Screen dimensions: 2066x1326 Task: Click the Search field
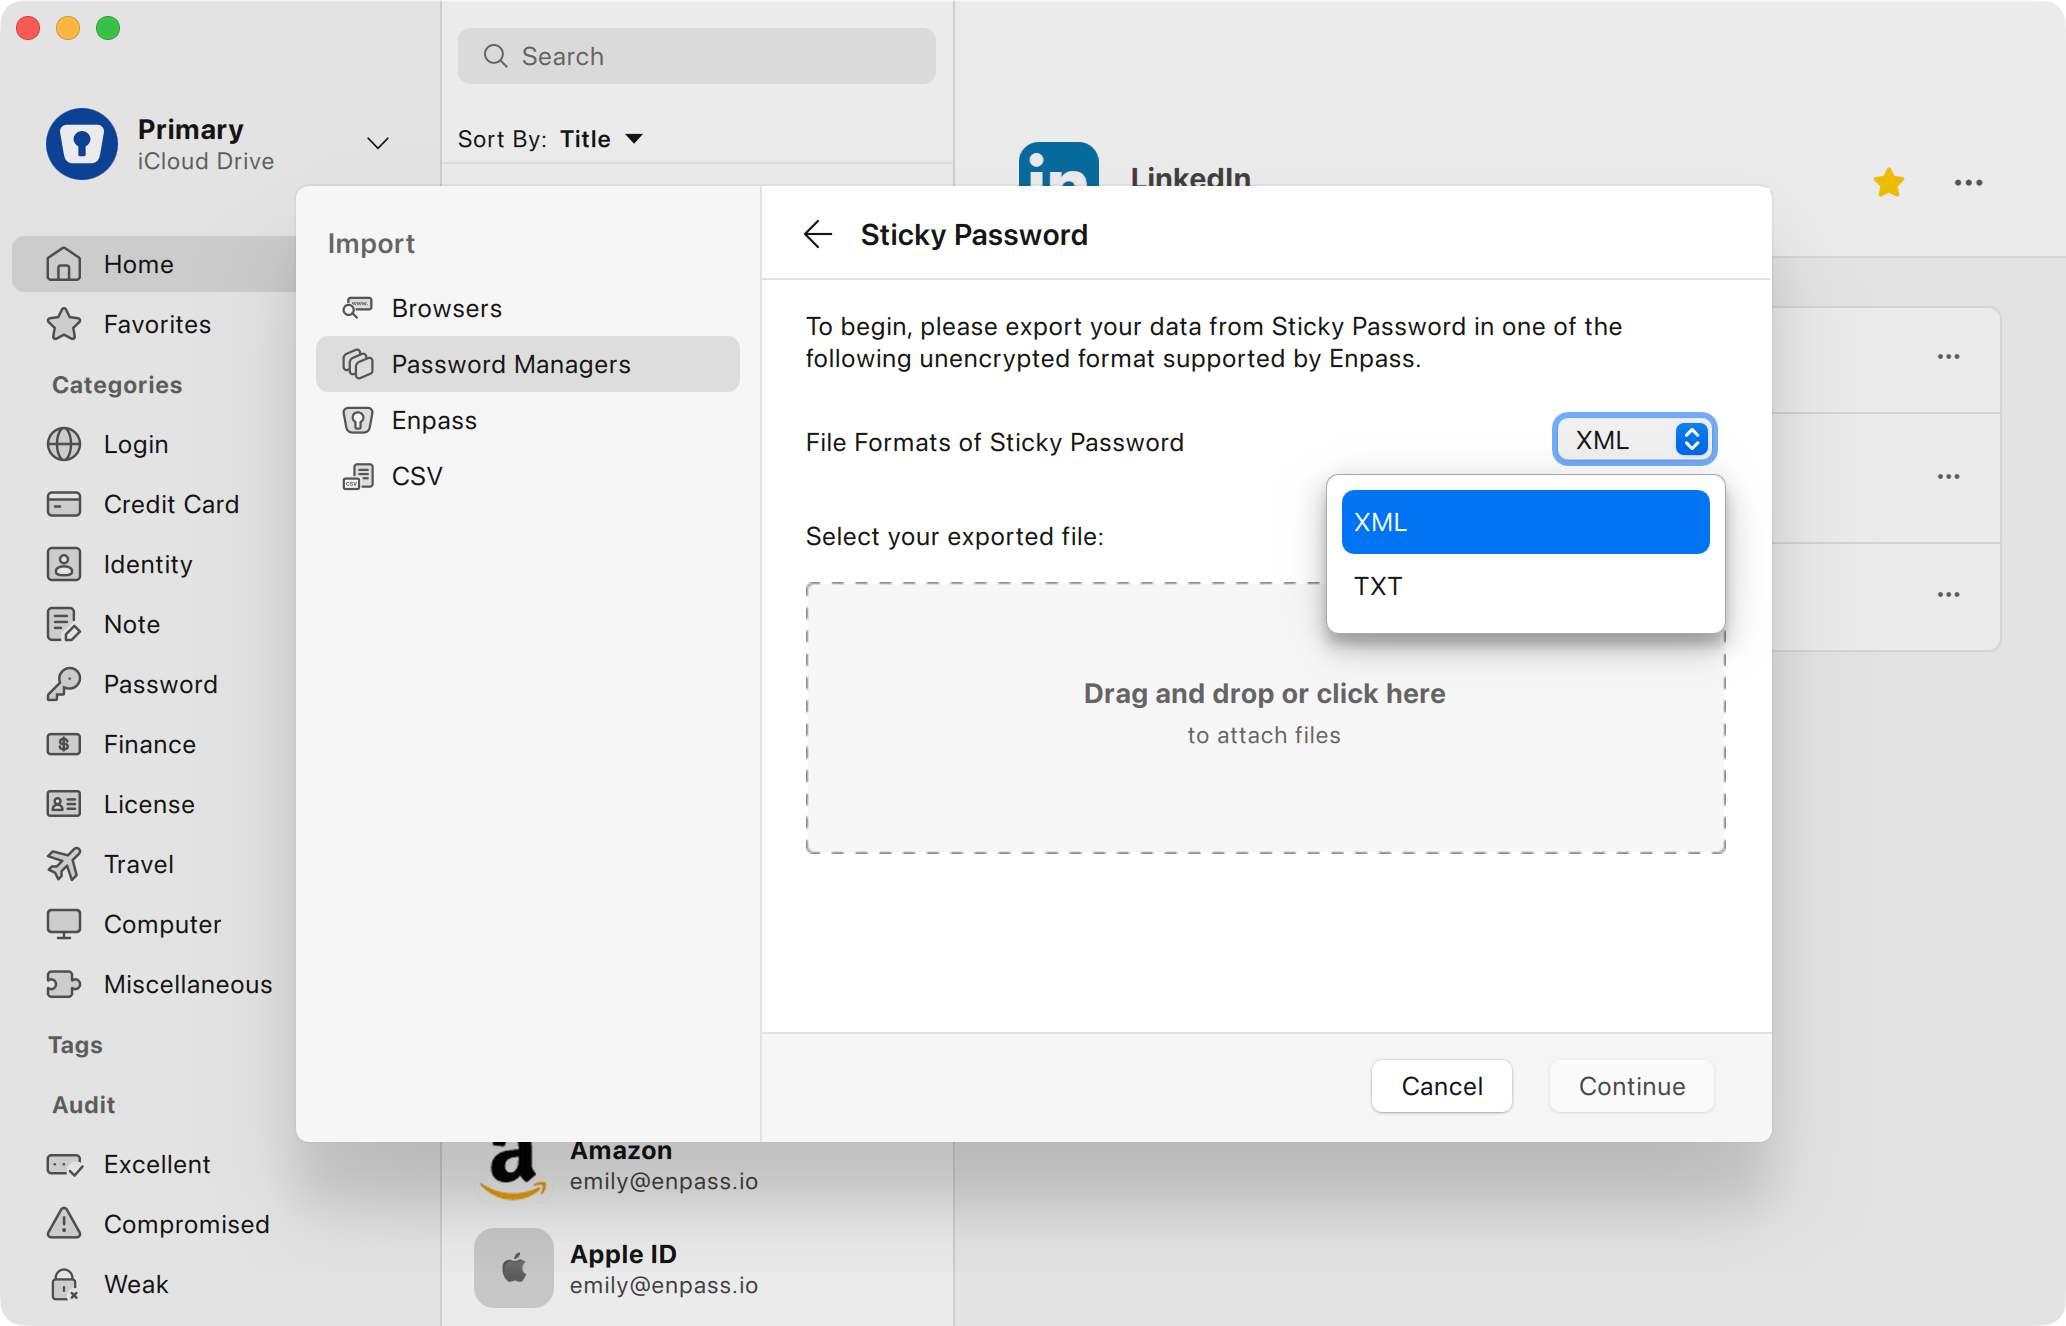click(697, 56)
